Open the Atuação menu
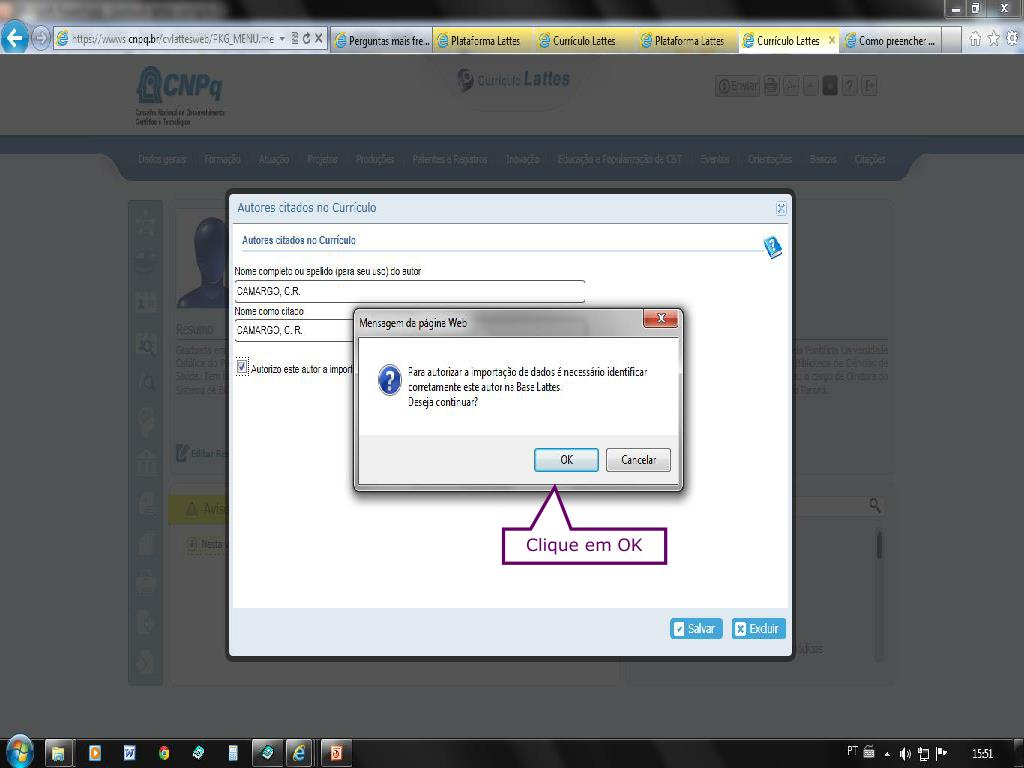Screen dimensions: 1024x768 pyautogui.click(x=274, y=159)
